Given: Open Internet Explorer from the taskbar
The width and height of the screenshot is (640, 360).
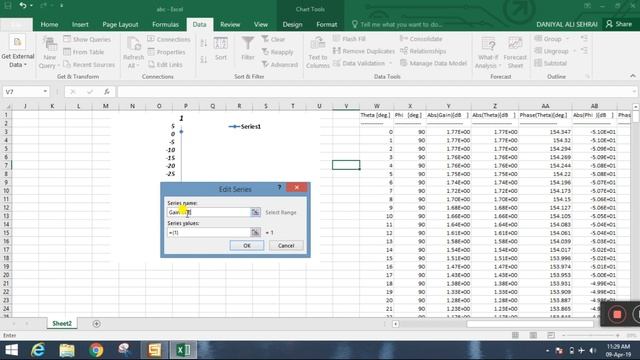Looking at the screenshot, I should (38, 350).
